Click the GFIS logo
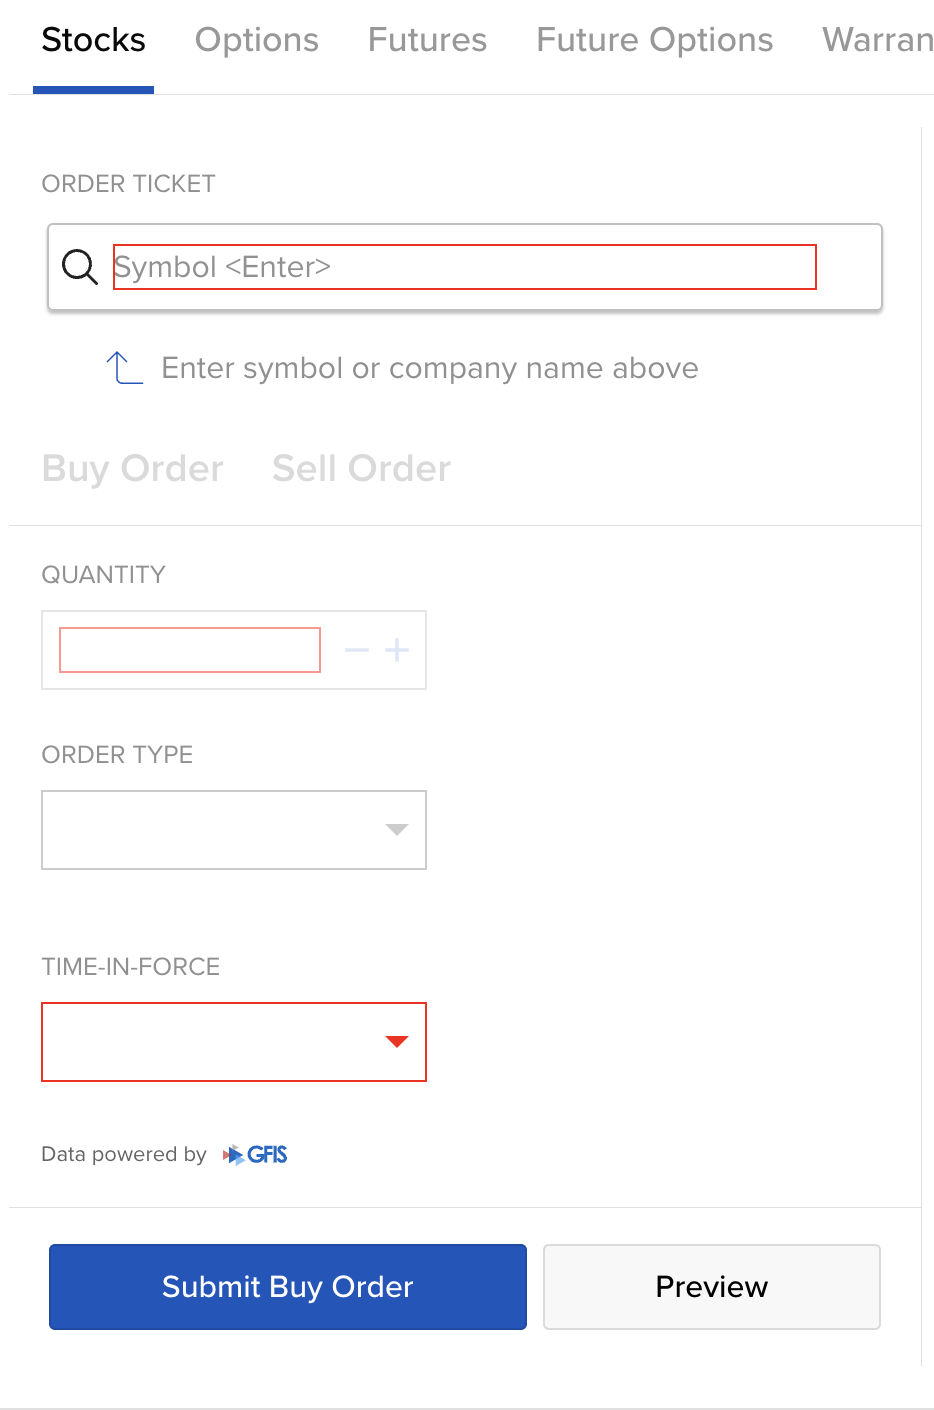The width and height of the screenshot is (934, 1410). [256, 1155]
